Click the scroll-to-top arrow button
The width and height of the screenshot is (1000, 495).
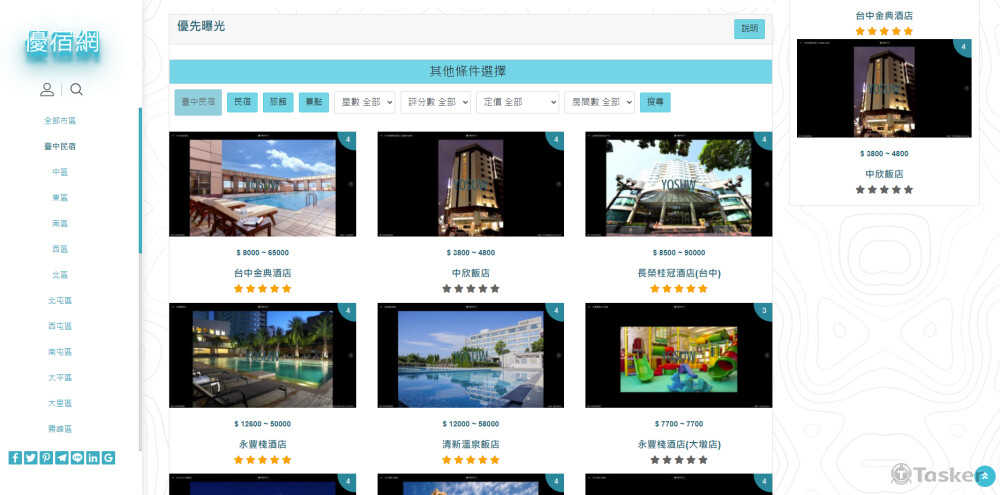984,475
